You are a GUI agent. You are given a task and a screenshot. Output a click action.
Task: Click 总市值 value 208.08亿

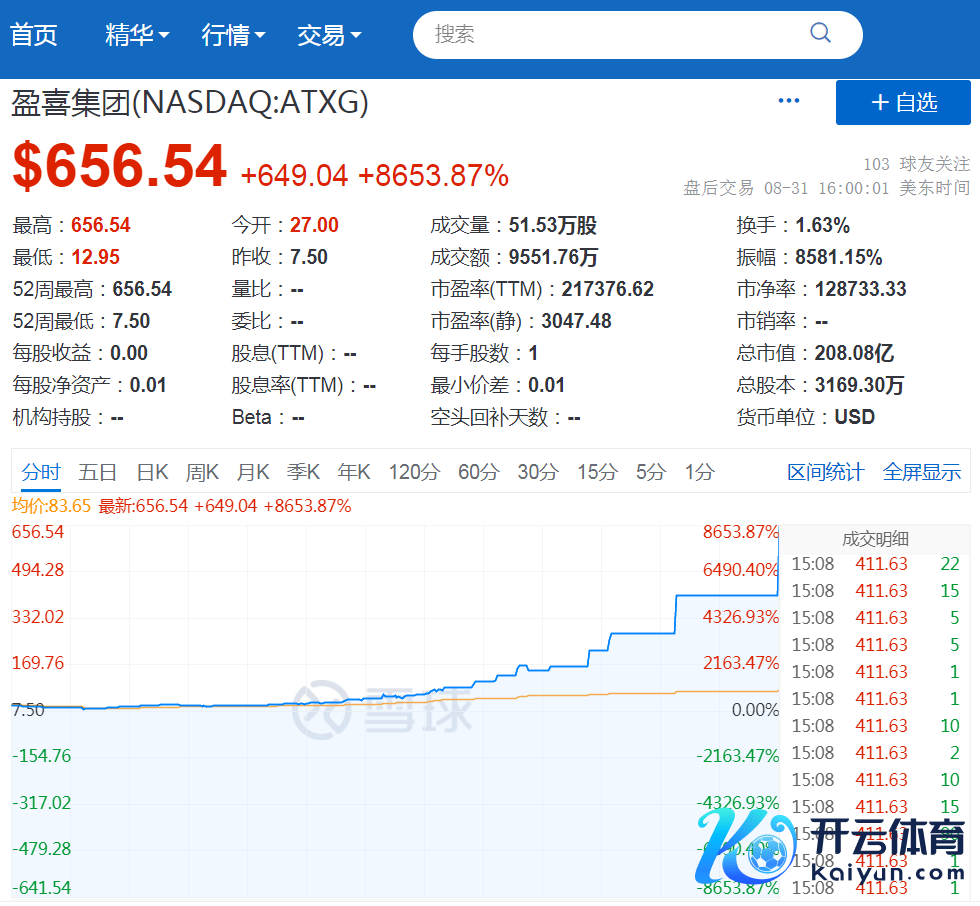[x=854, y=353]
